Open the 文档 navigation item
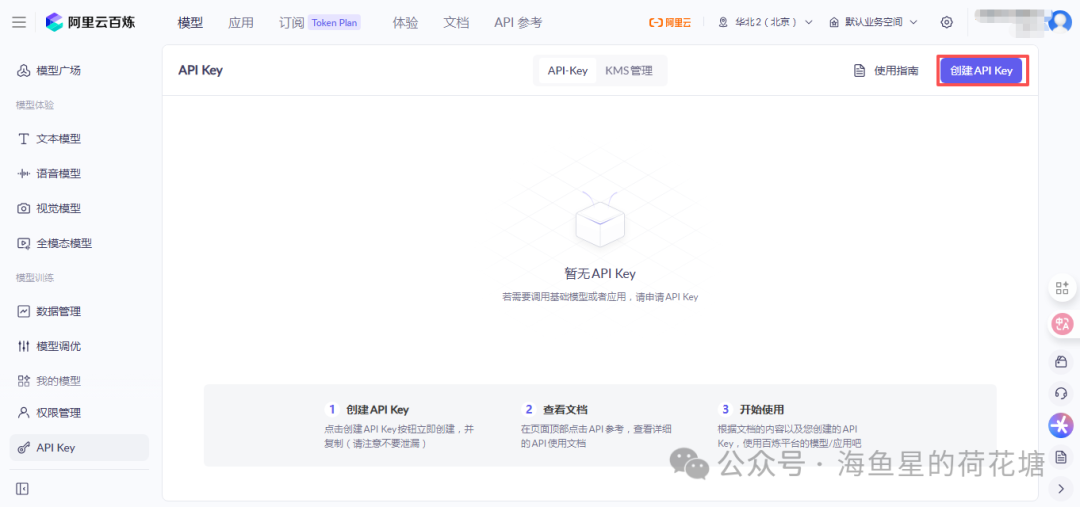This screenshot has width=1080, height=507. [x=456, y=23]
